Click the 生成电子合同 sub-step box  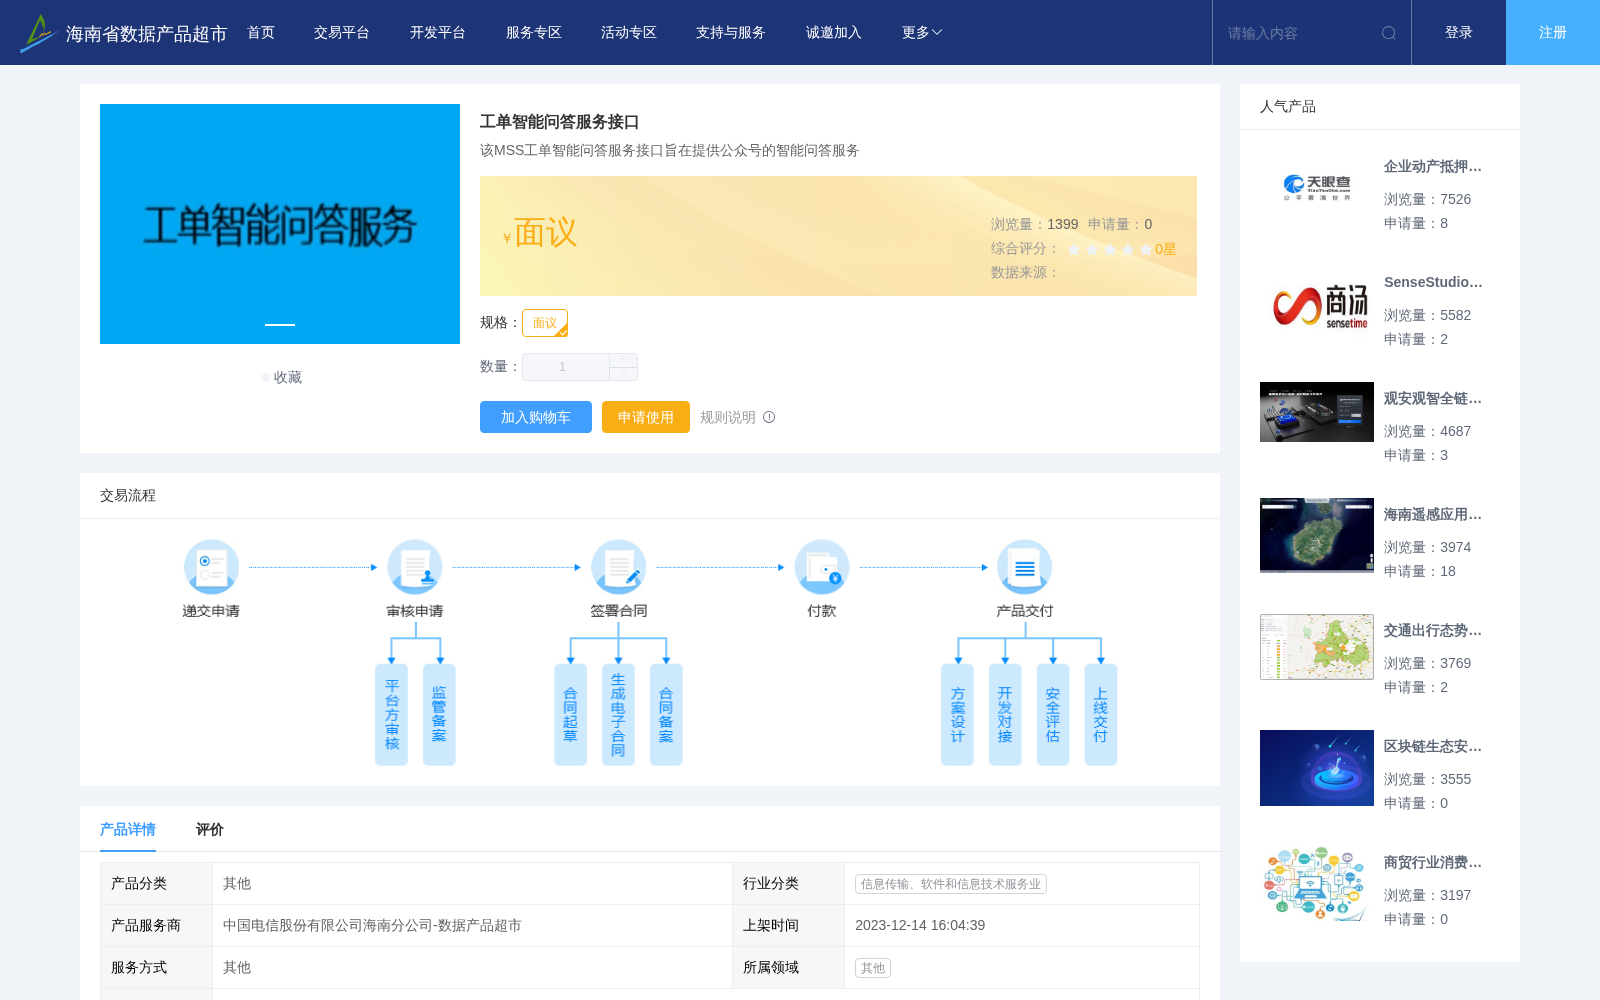(618, 715)
